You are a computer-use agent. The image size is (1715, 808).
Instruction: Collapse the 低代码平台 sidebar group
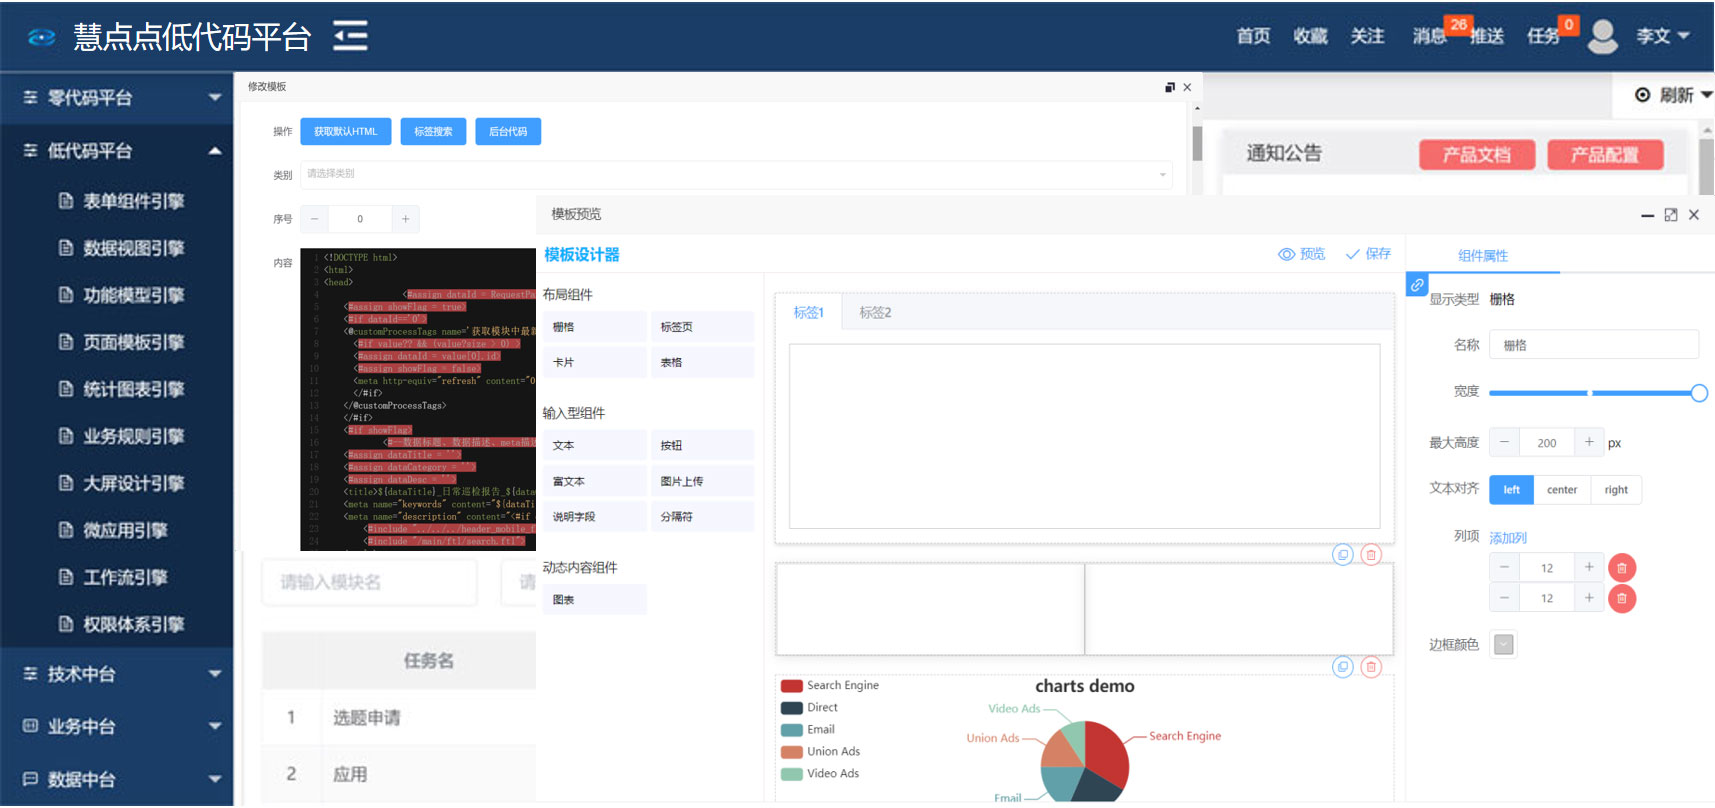[215, 151]
